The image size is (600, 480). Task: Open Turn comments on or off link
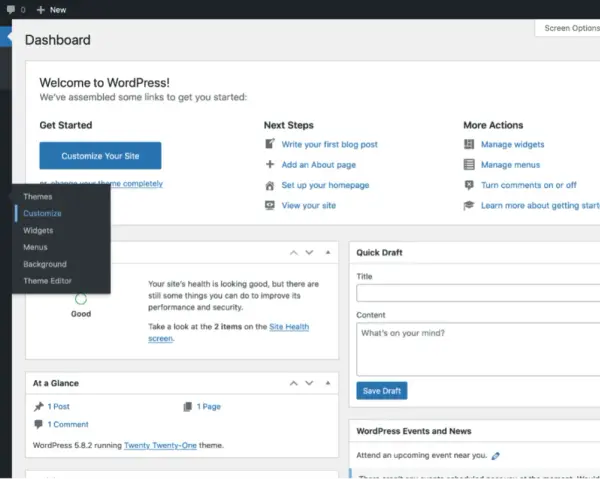coord(528,185)
